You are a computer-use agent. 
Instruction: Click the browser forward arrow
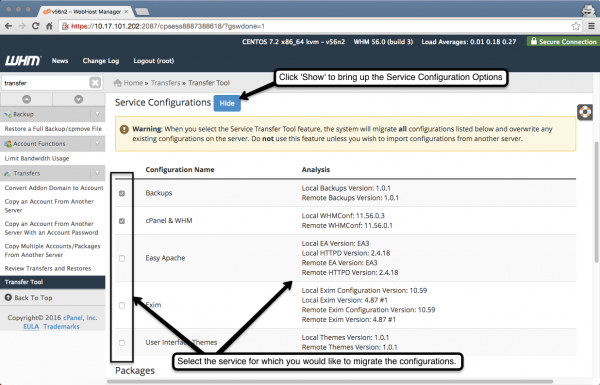click(x=22, y=26)
